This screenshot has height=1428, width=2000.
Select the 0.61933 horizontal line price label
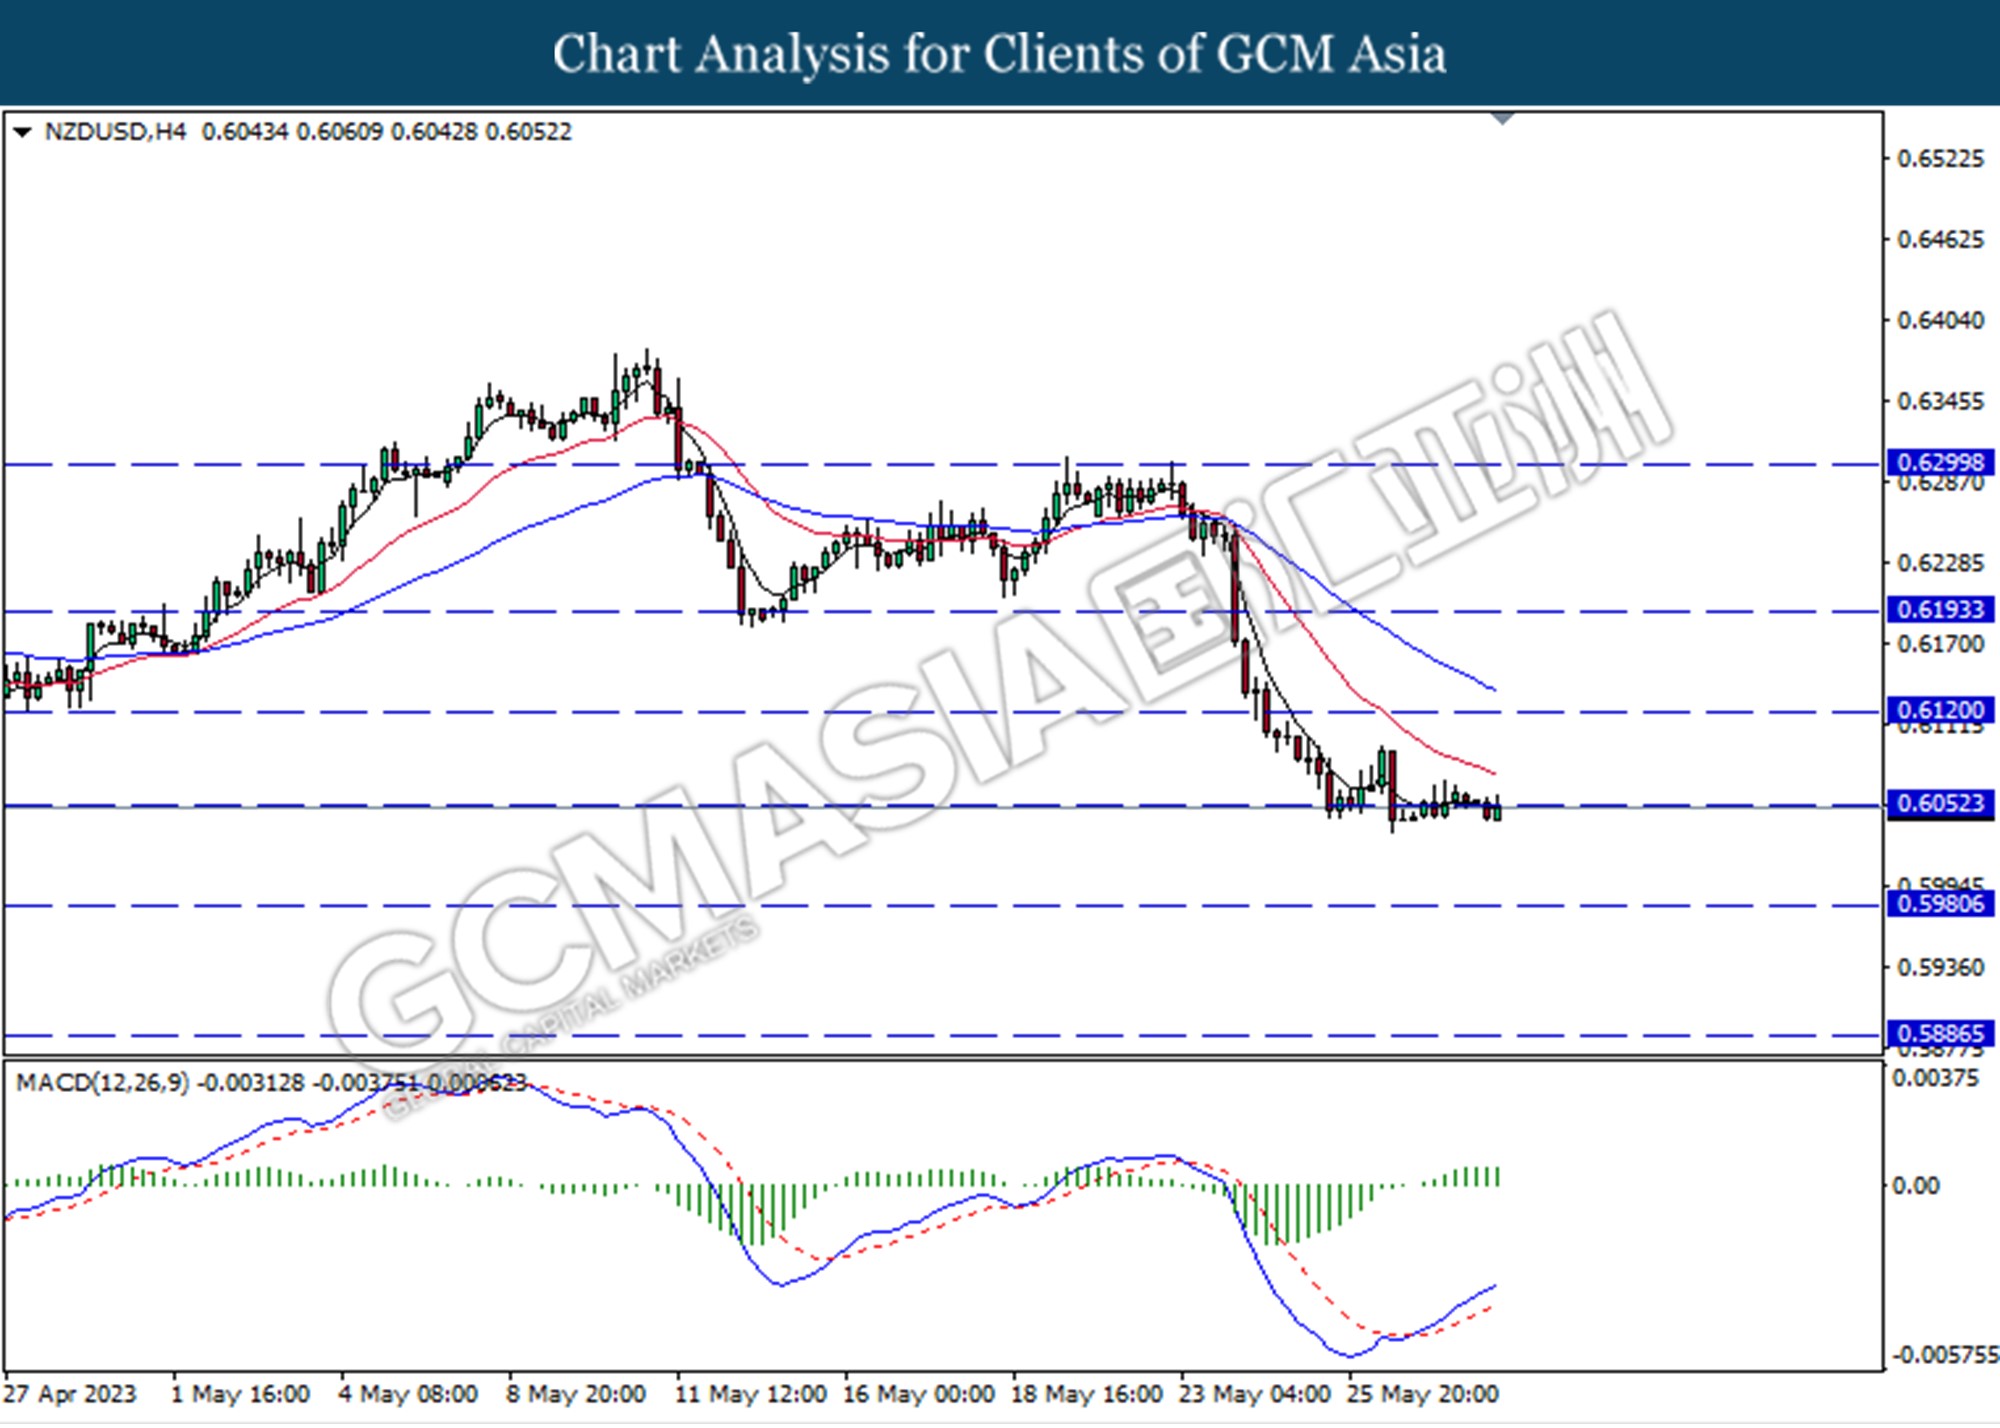pyautogui.click(x=1941, y=610)
